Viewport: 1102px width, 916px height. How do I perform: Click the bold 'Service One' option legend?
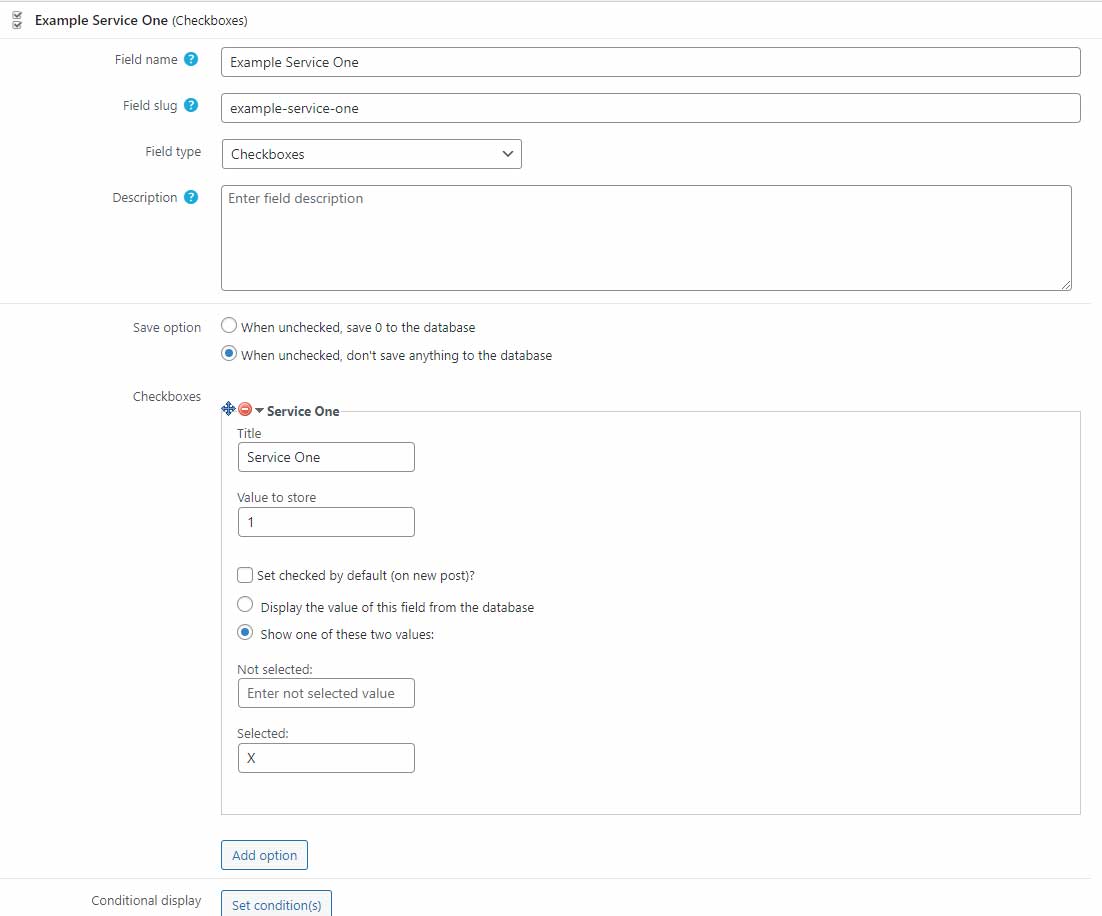click(x=303, y=411)
